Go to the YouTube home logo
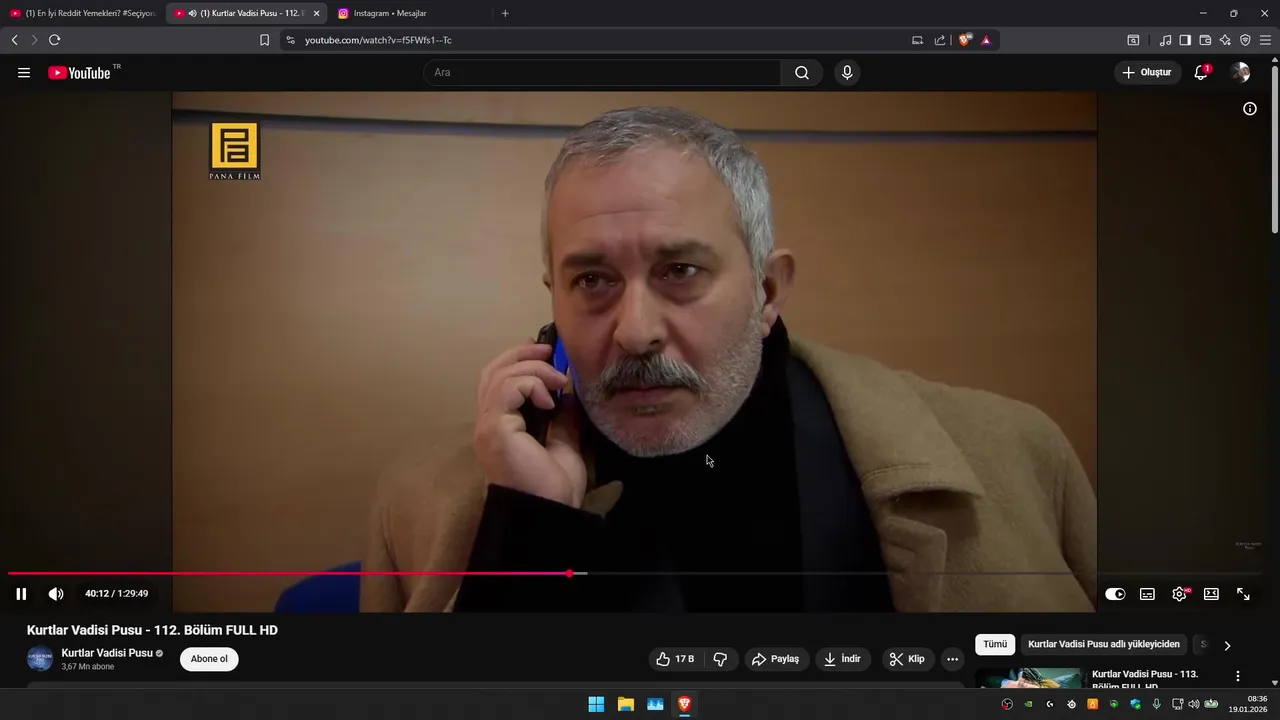The width and height of the screenshot is (1280, 720). click(x=79, y=73)
